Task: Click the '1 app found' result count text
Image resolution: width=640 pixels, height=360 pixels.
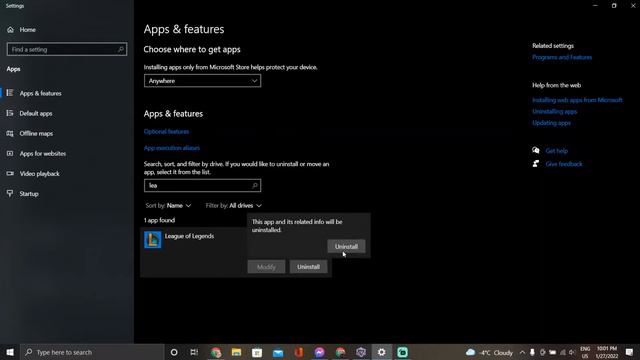Action: click(x=159, y=220)
